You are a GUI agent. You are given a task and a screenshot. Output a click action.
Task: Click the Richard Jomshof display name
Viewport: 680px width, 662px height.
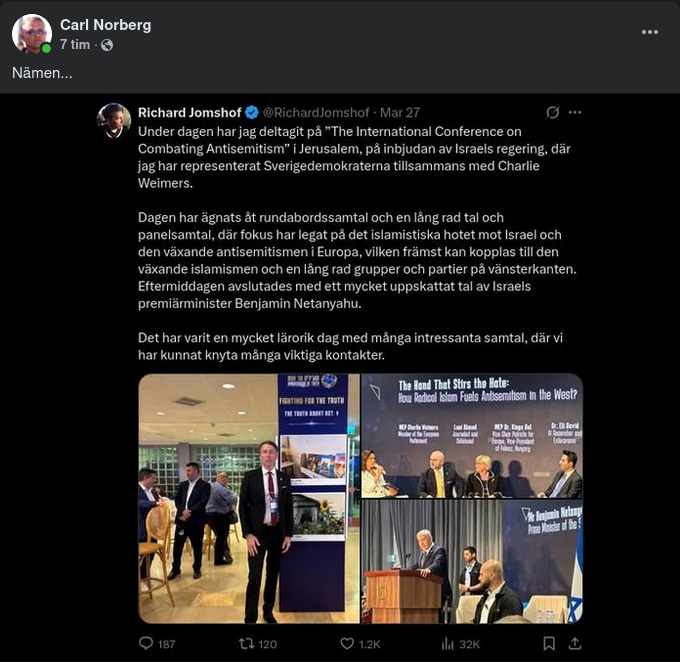(x=190, y=112)
